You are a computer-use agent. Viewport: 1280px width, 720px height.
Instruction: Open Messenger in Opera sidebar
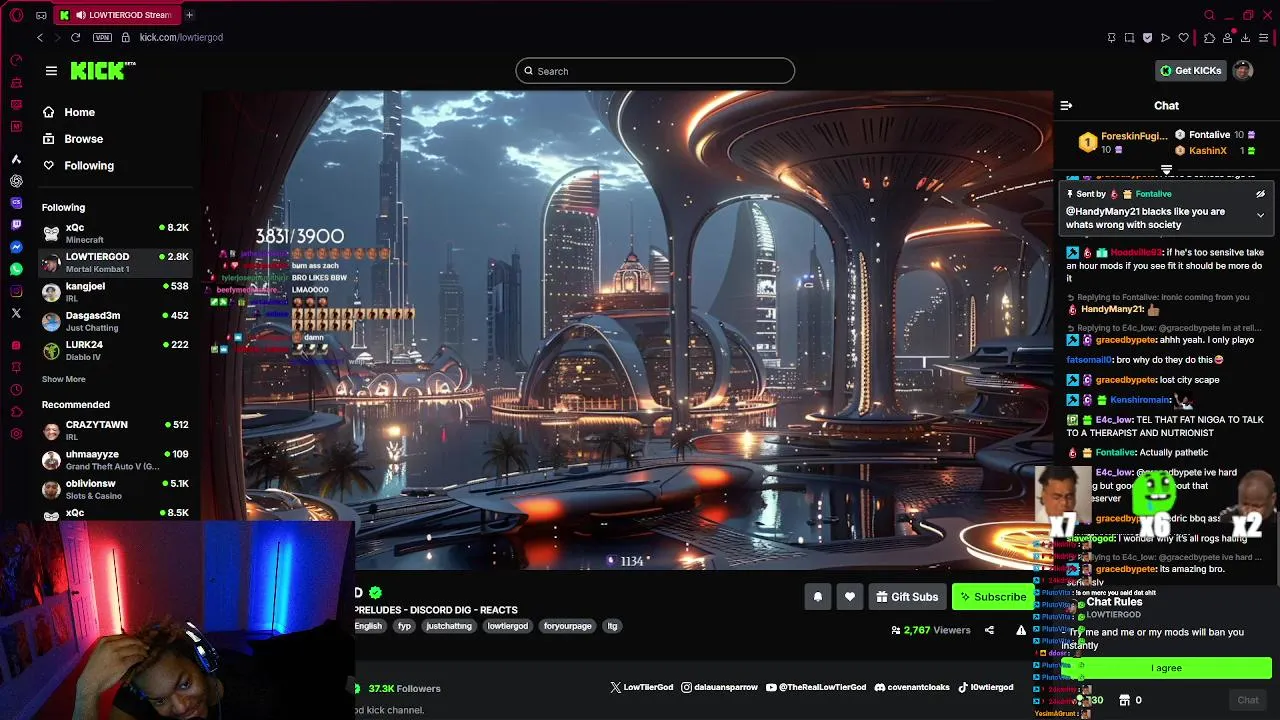tap(16, 247)
